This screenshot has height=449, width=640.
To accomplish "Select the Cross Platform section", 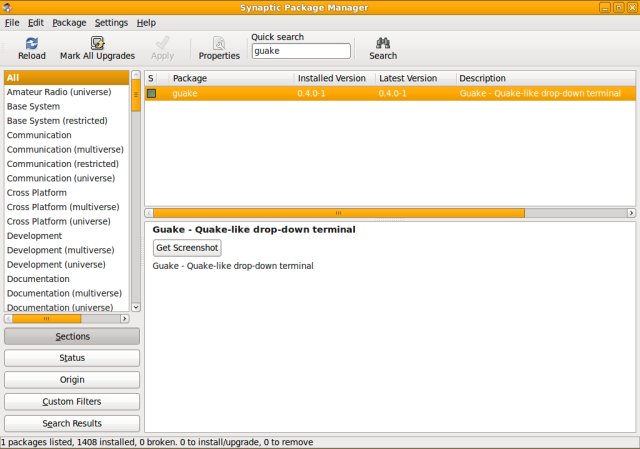I will 67,193.
